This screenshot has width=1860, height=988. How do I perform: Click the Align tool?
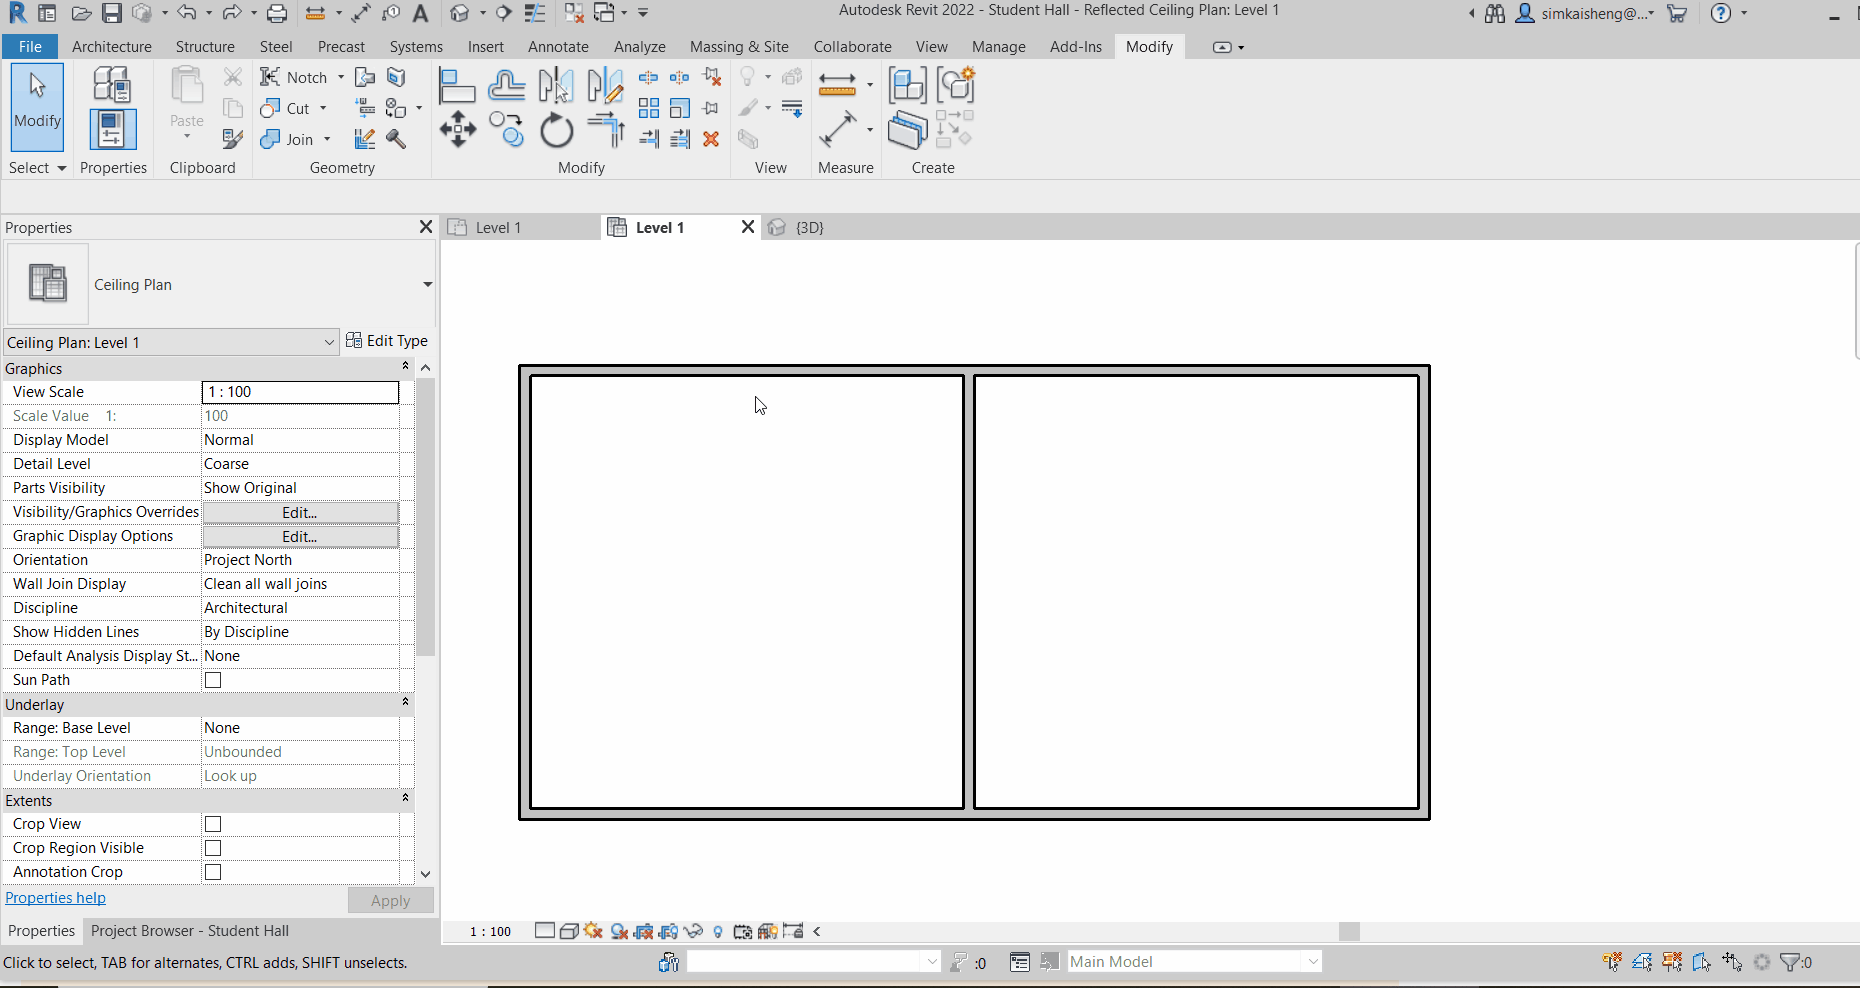tap(457, 86)
